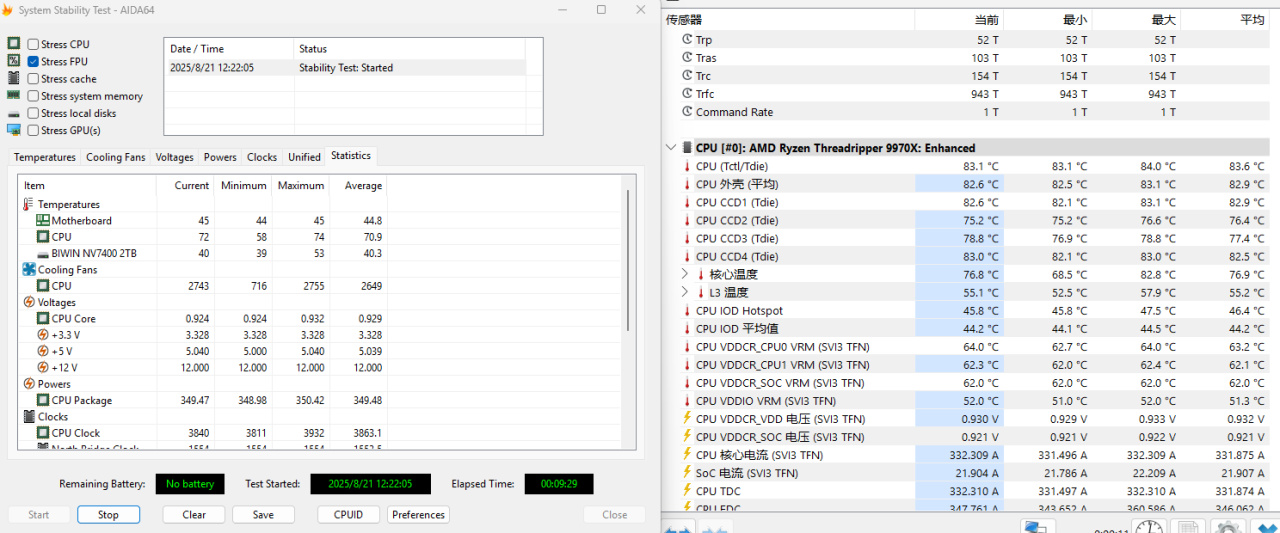The width and height of the screenshot is (1280, 533).
Task: Enable the Stress local disks checkbox
Action: tap(33, 113)
